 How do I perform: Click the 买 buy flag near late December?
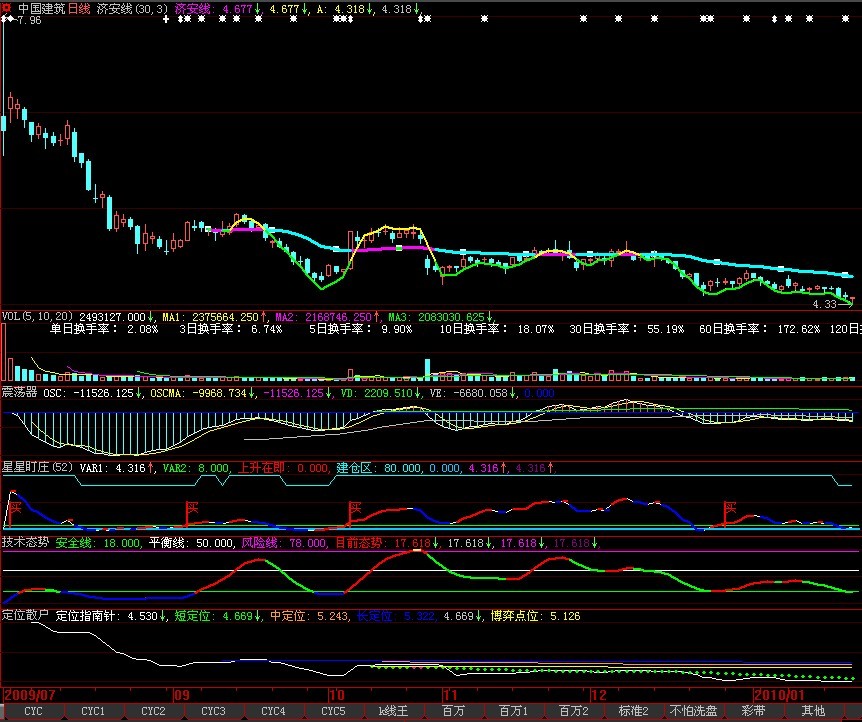[730, 509]
